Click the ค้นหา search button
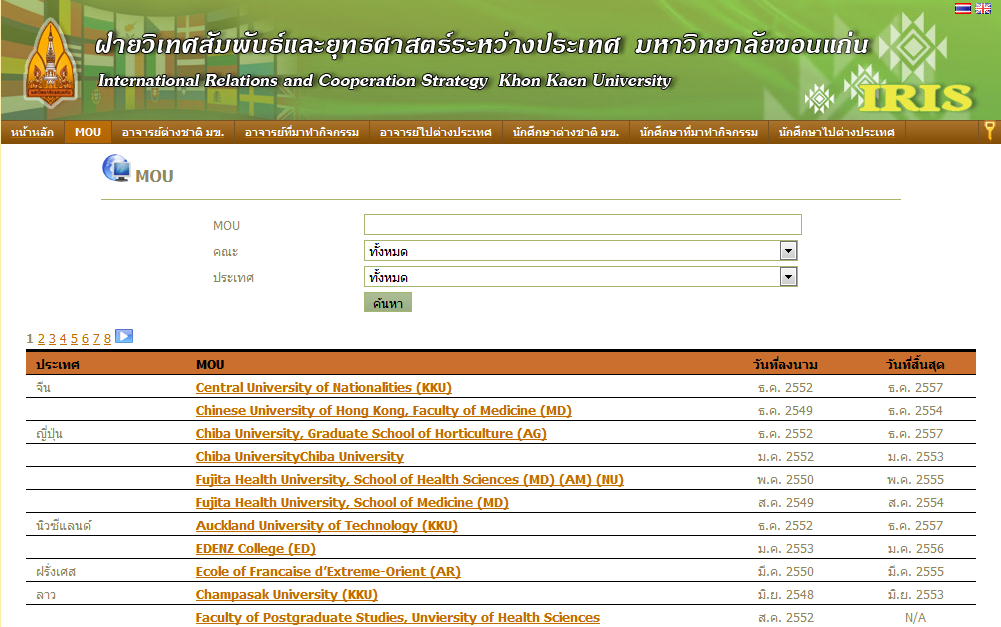Image resolution: width=1001 pixels, height=627 pixels. tap(388, 303)
